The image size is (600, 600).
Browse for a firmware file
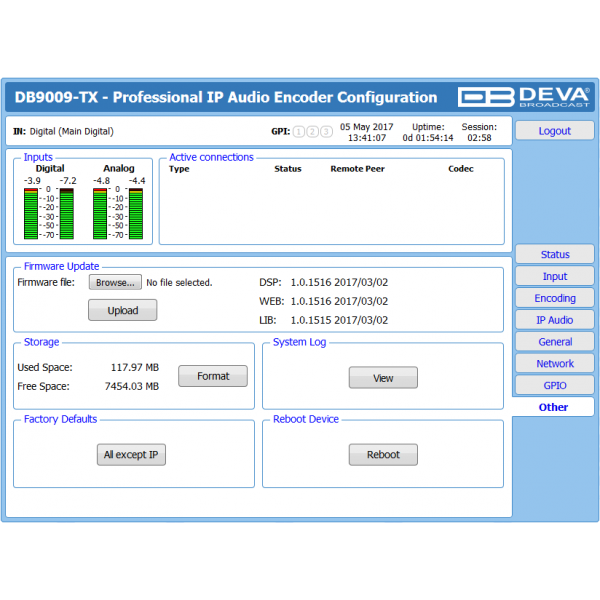pos(115,282)
